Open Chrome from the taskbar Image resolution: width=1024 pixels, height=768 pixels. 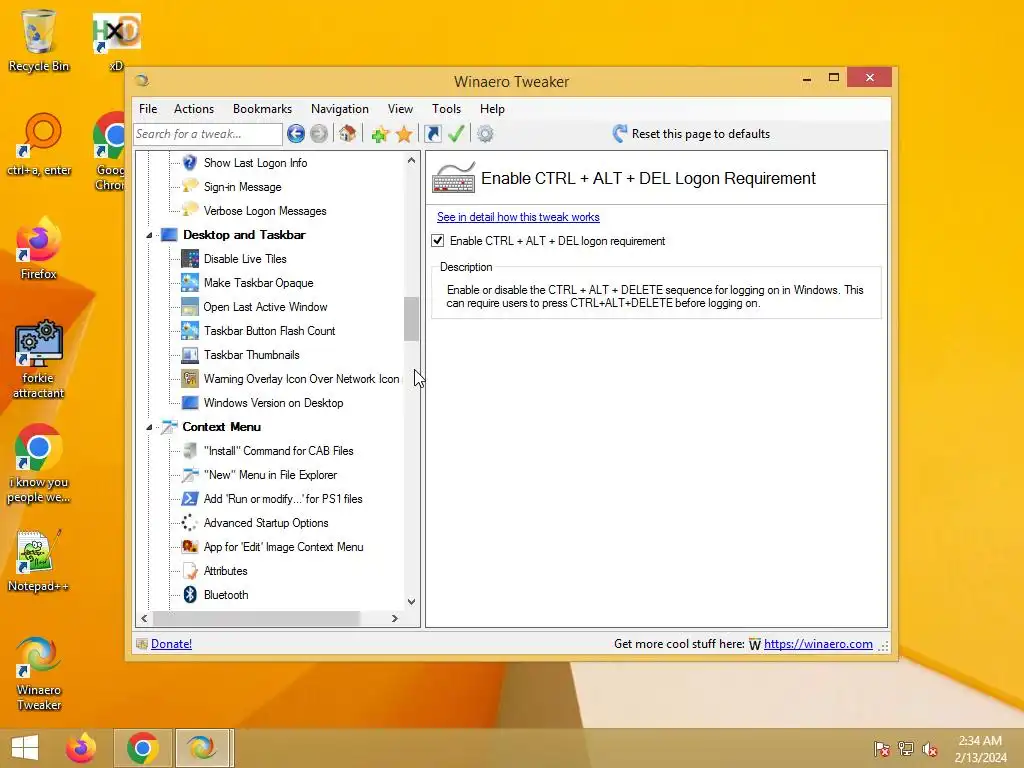142,748
